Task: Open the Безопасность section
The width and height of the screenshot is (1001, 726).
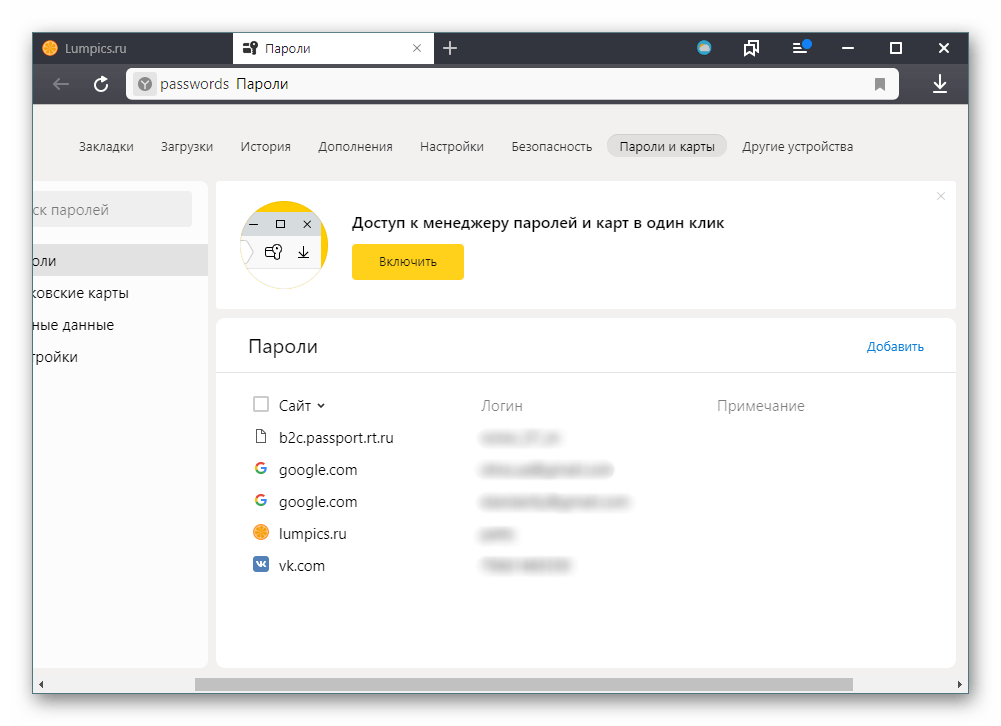Action: tap(551, 147)
